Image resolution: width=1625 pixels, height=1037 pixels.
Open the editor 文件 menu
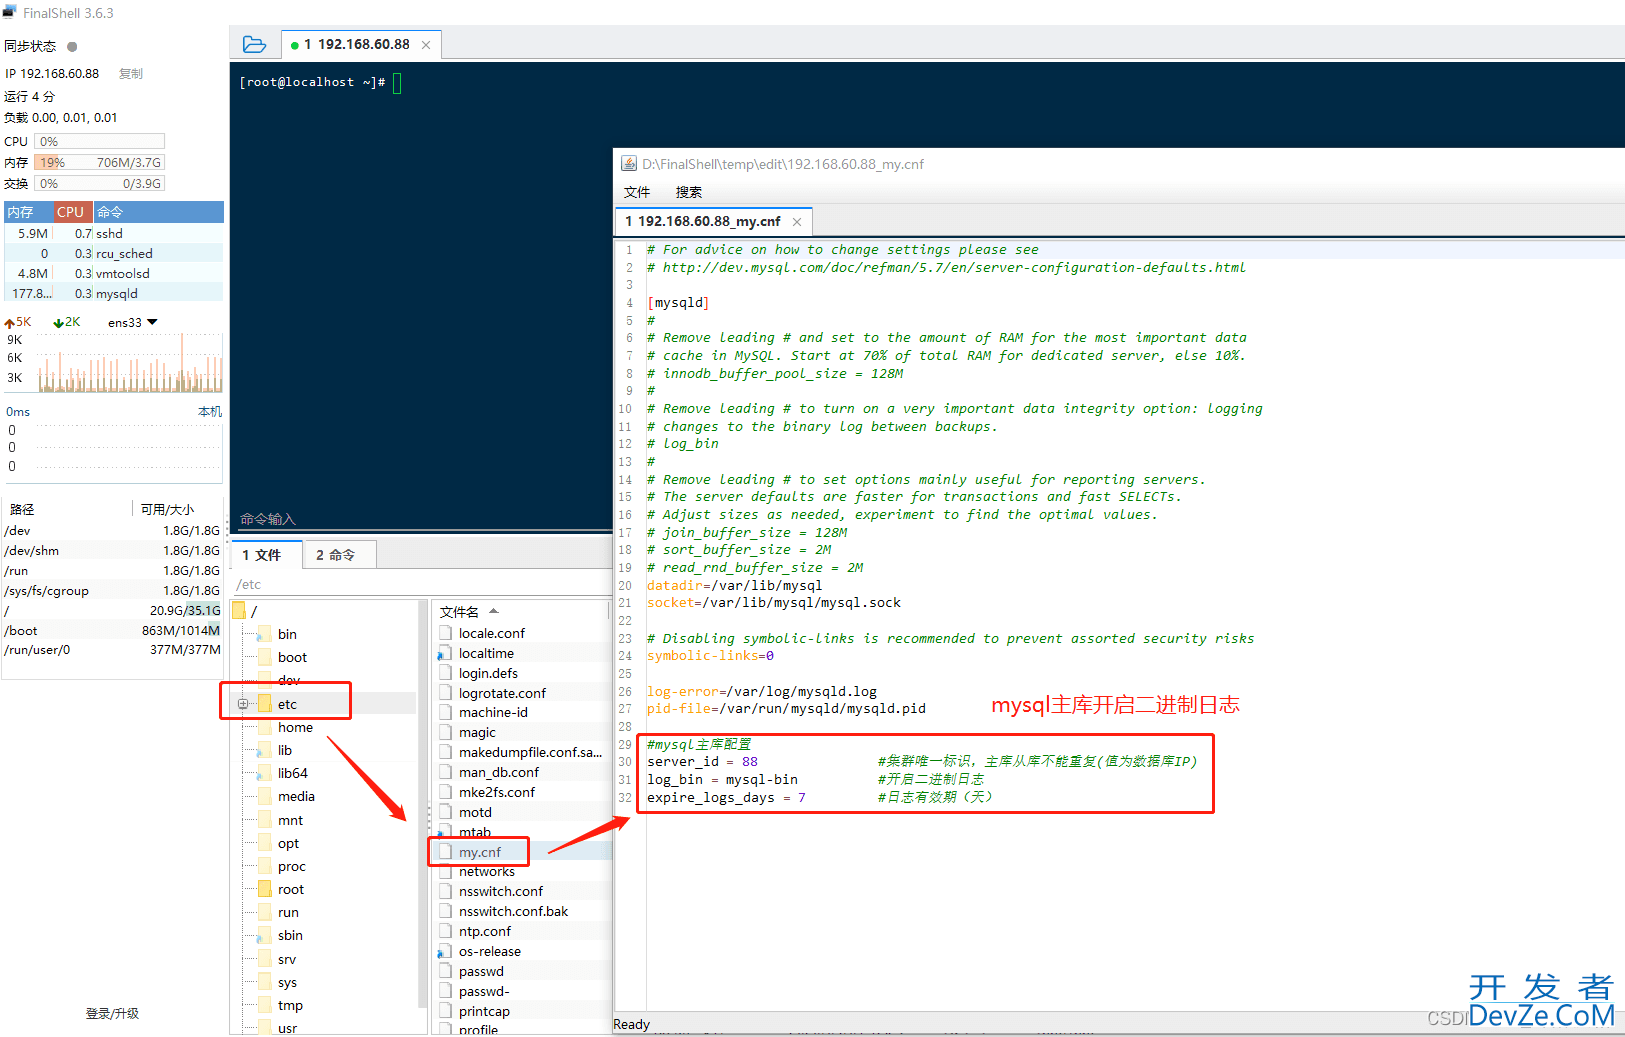637,192
